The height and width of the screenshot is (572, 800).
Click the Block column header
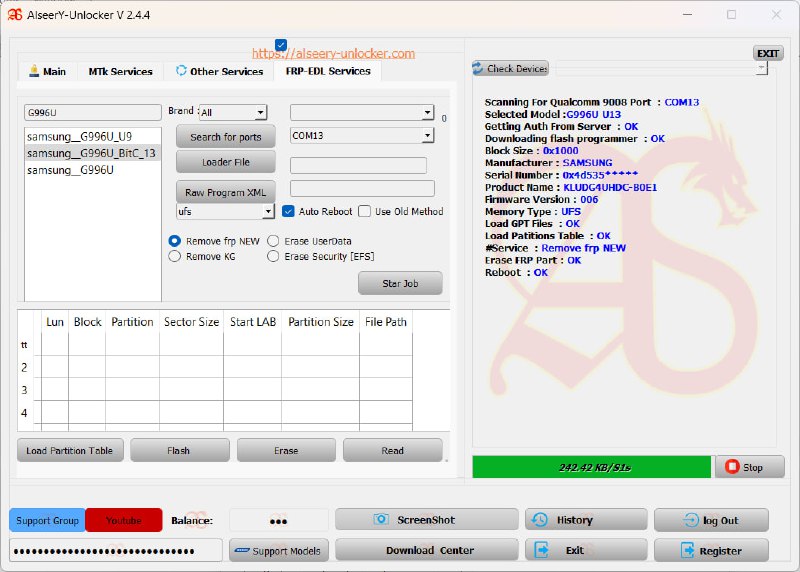(x=87, y=322)
